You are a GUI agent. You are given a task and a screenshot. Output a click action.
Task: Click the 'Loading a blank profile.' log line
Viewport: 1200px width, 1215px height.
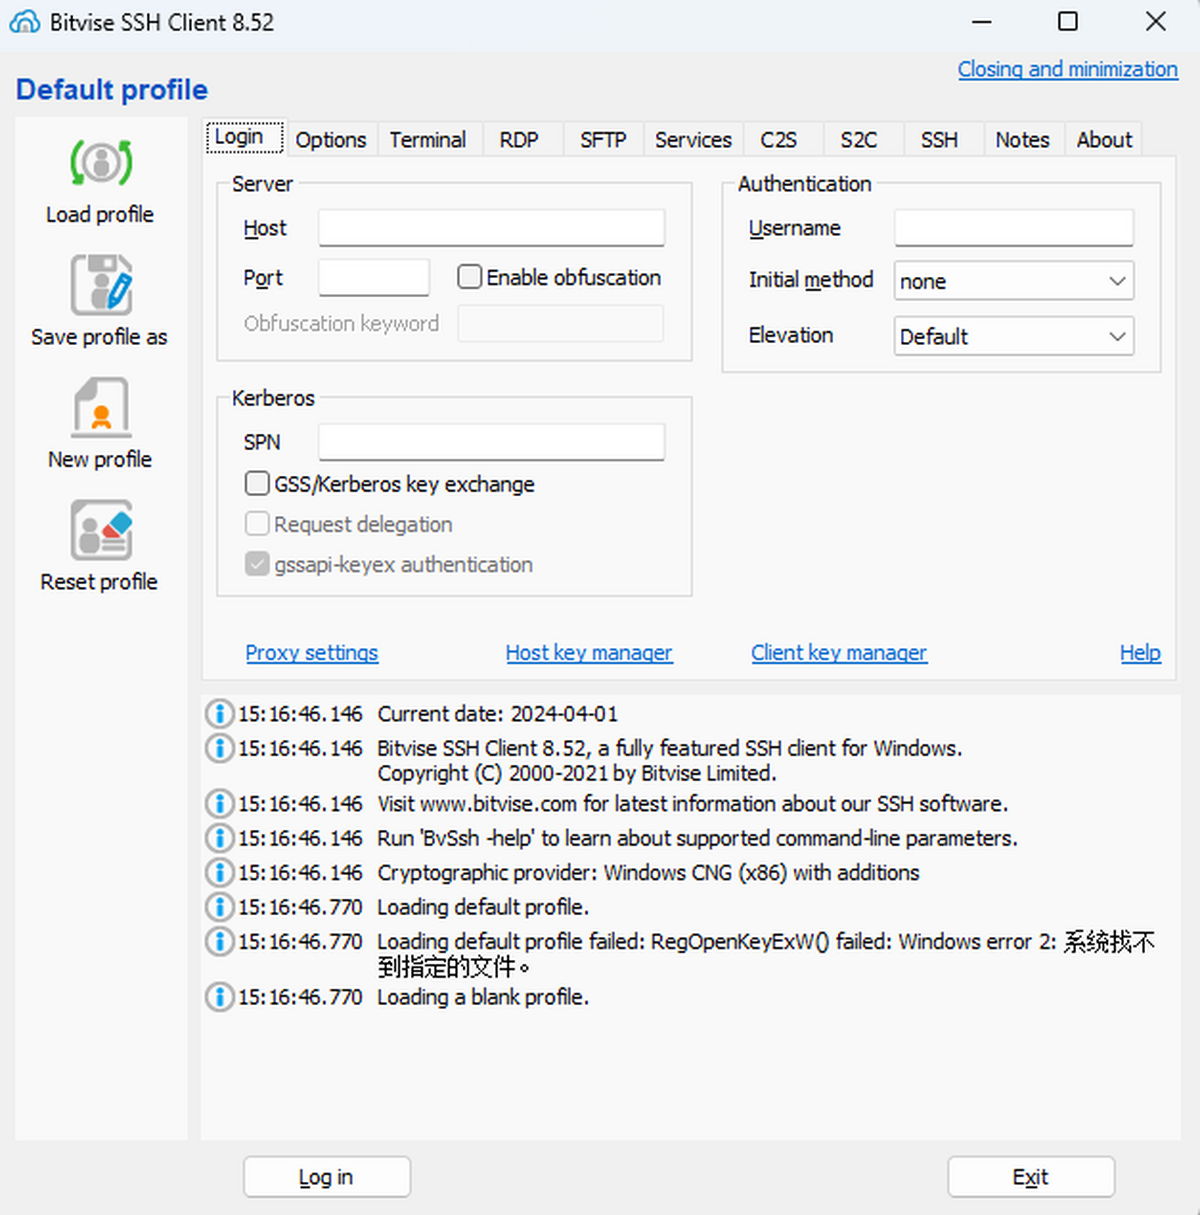(x=483, y=997)
